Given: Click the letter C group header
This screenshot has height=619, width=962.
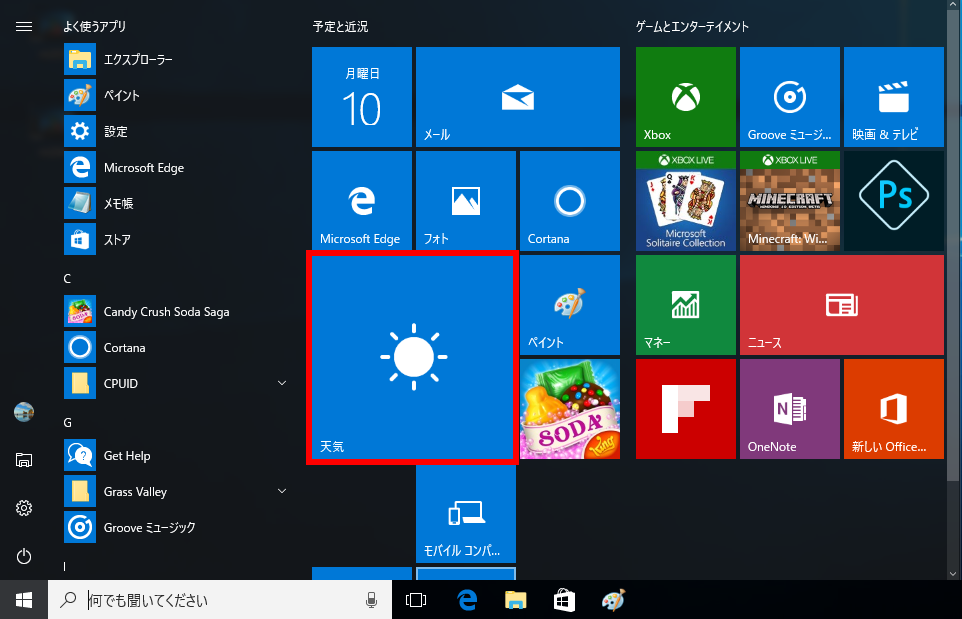Looking at the screenshot, I should point(67,279).
